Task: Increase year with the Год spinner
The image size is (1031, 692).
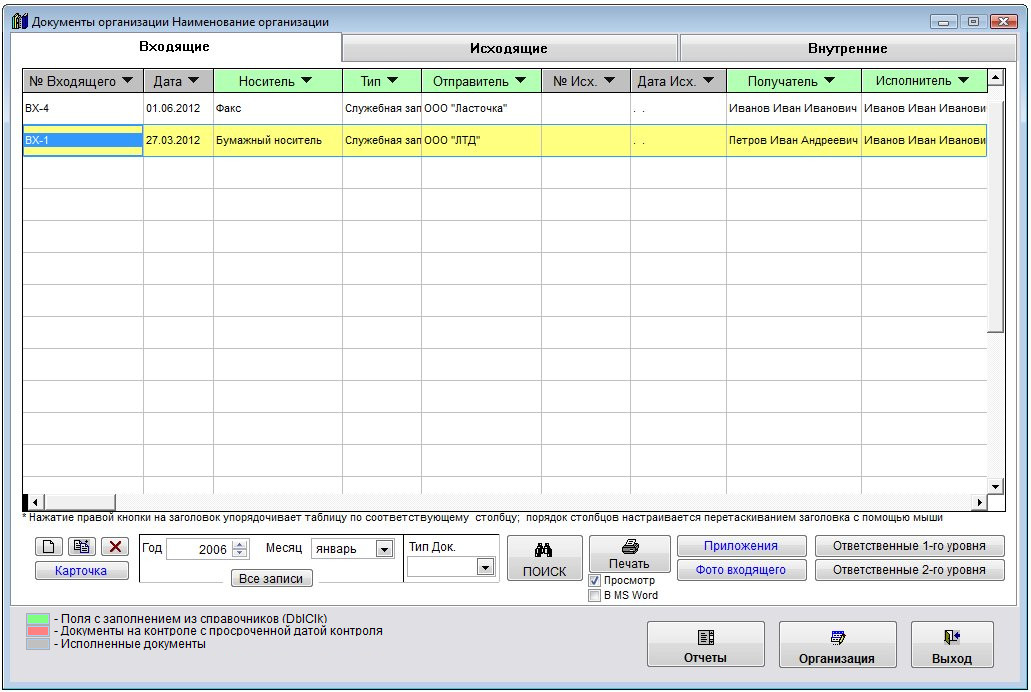Action: pyautogui.click(x=240, y=544)
